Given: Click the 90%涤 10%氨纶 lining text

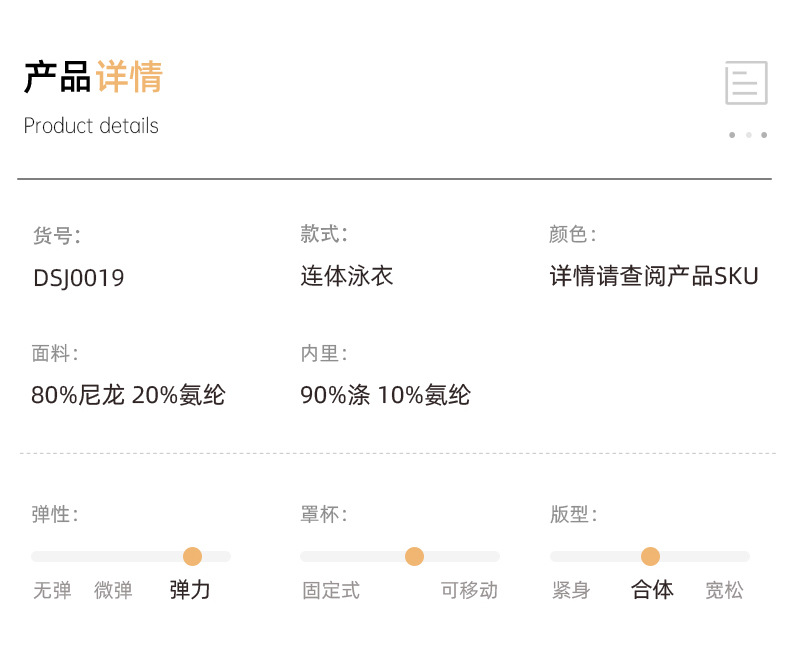Looking at the screenshot, I should click(x=385, y=395).
